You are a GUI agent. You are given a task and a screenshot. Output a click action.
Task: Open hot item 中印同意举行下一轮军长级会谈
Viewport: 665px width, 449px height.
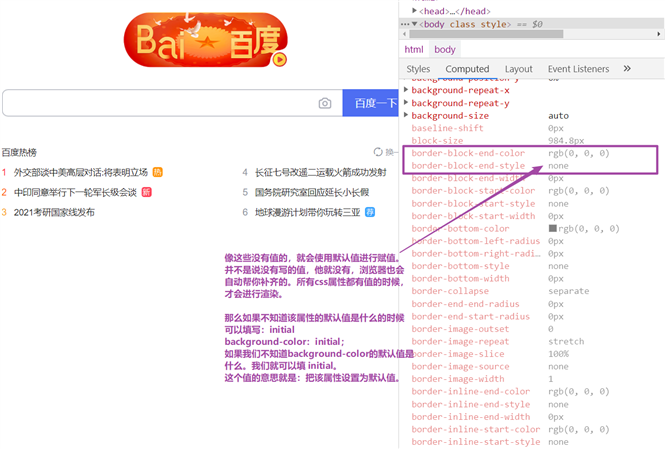(x=75, y=192)
